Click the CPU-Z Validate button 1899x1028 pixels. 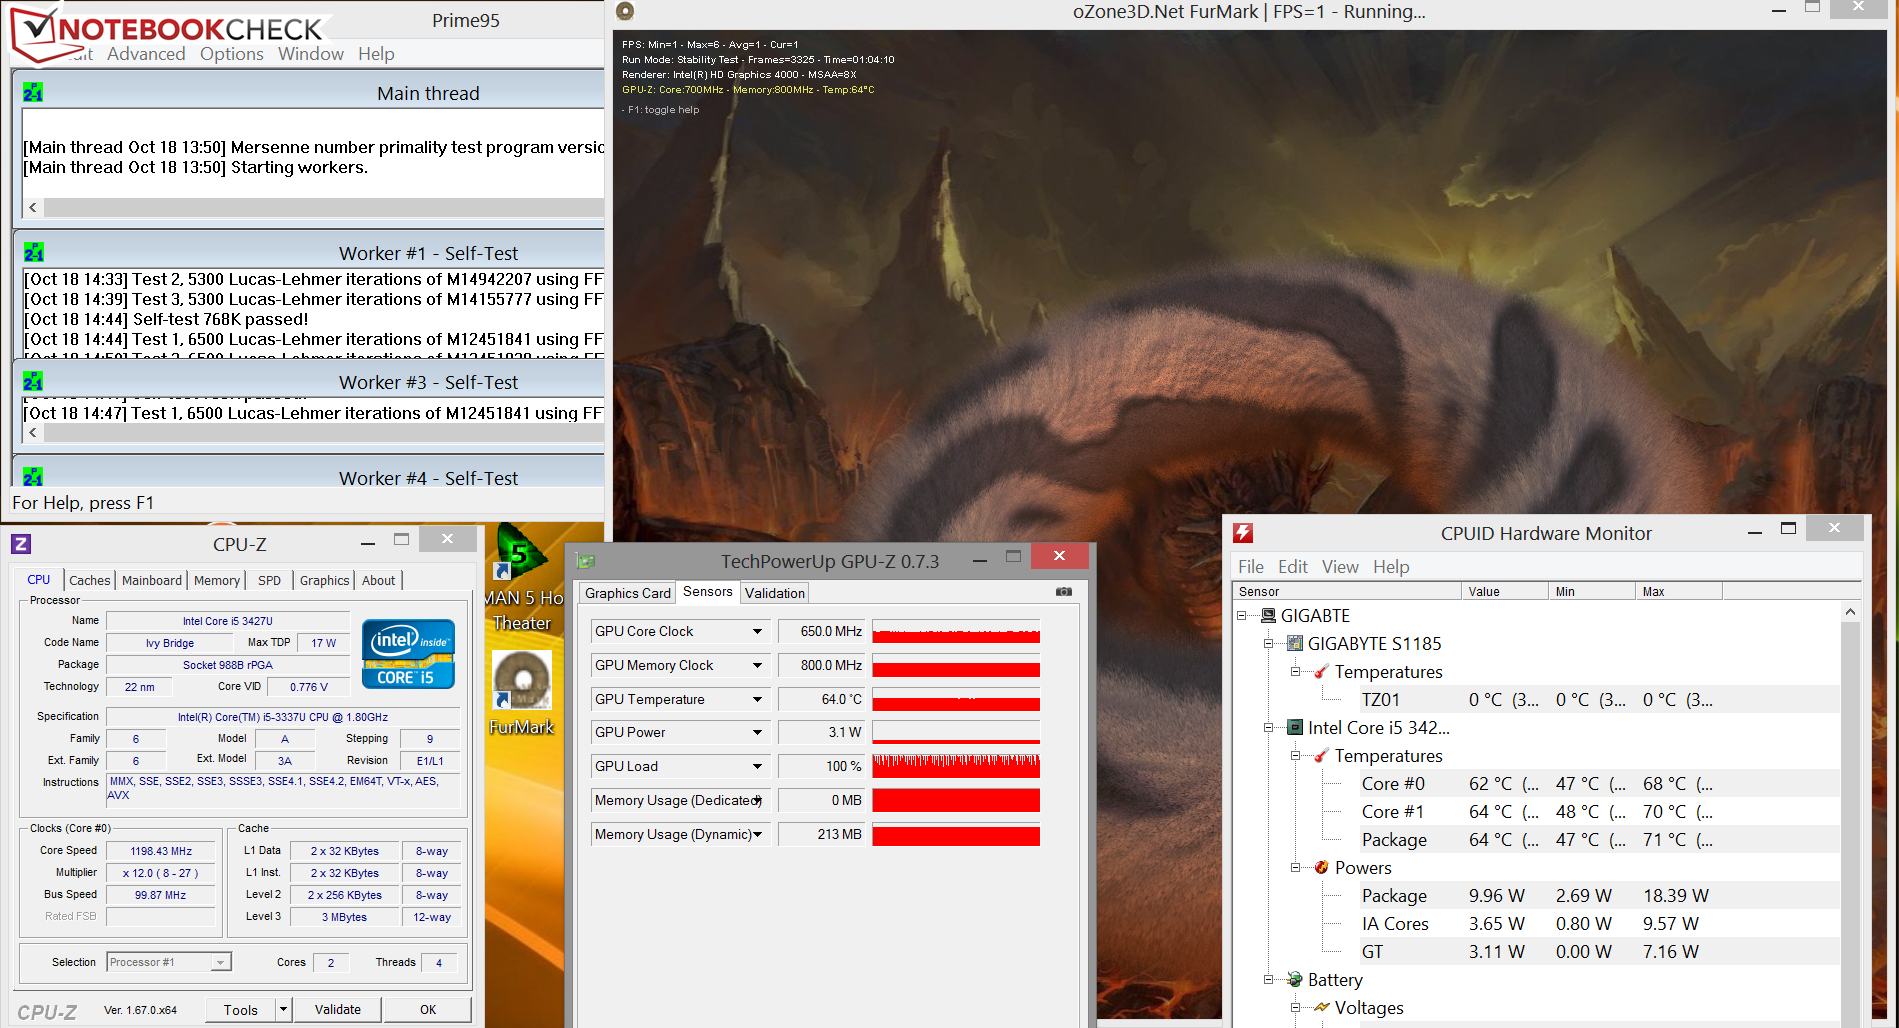click(x=338, y=1010)
